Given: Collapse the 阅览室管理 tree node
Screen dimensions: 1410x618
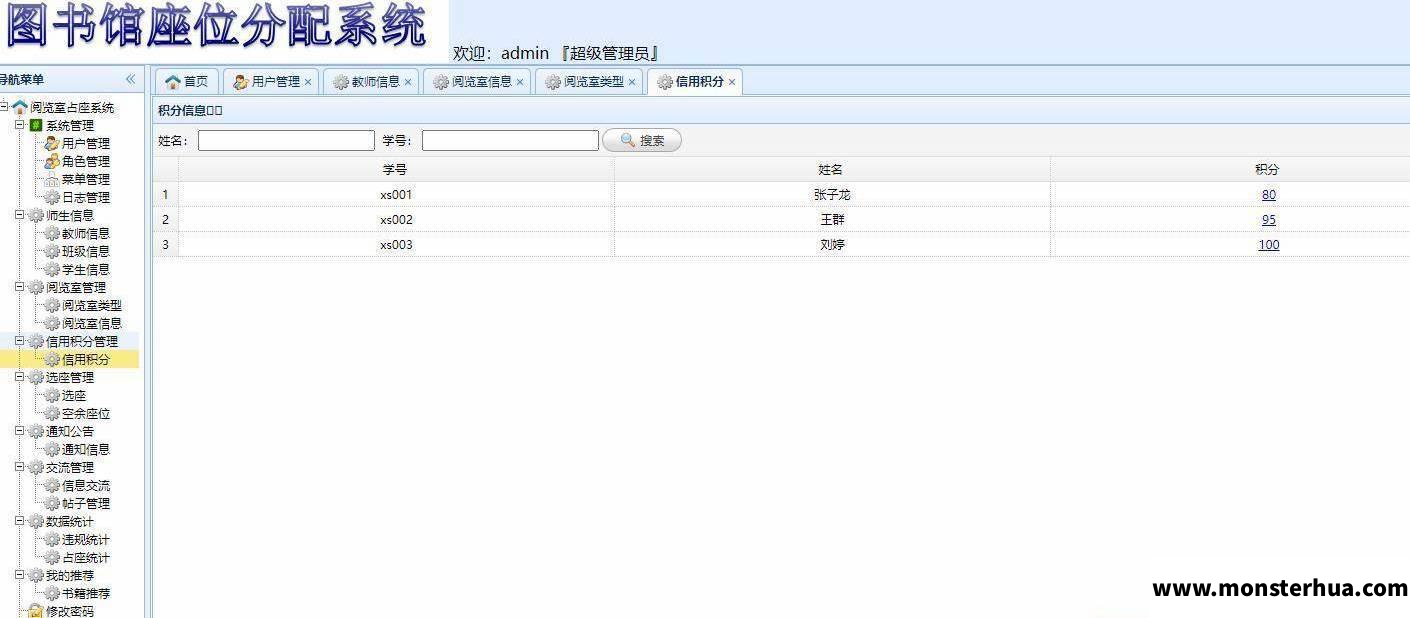Looking at the screenshot, I should (20, 286).
